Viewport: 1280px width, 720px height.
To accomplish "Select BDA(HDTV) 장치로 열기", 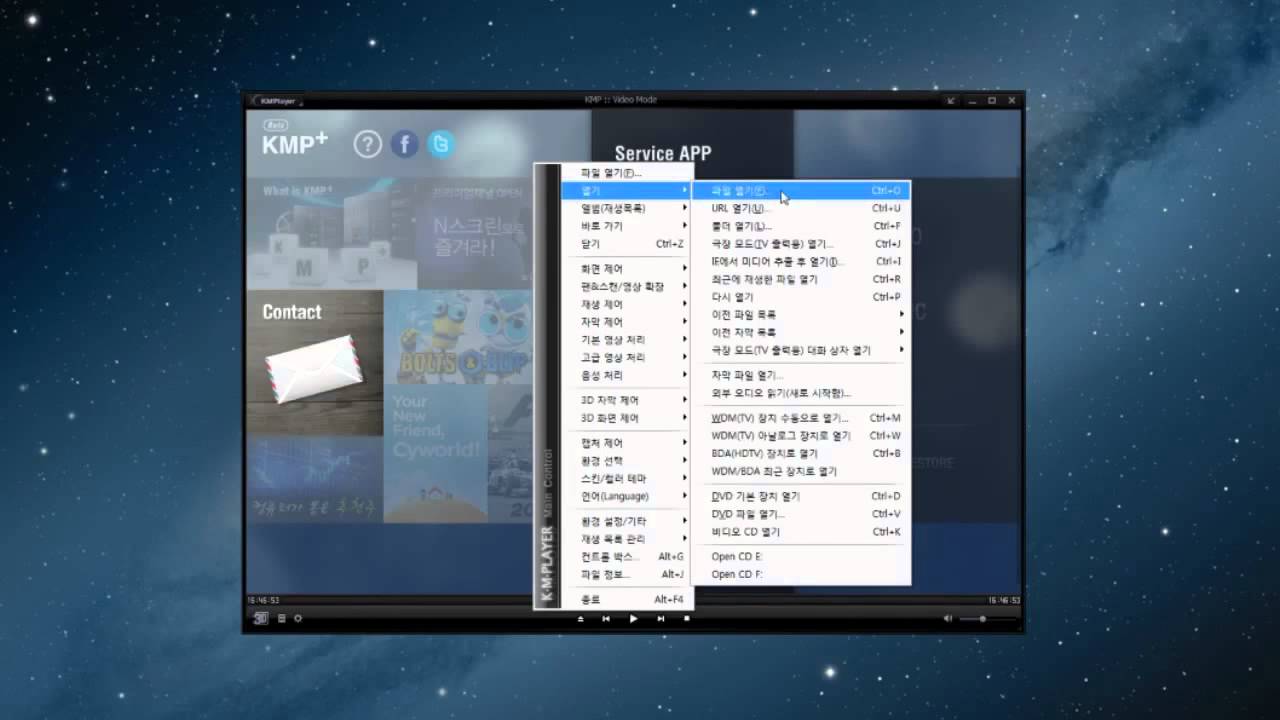I will click(801, 453).
